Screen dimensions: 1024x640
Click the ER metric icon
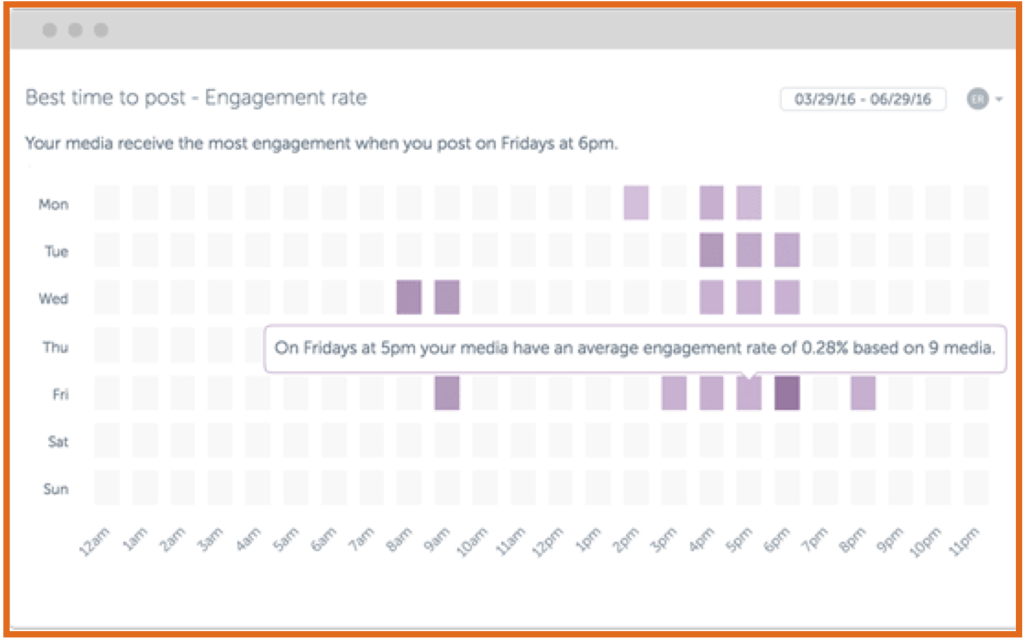[x=977, y=99]
